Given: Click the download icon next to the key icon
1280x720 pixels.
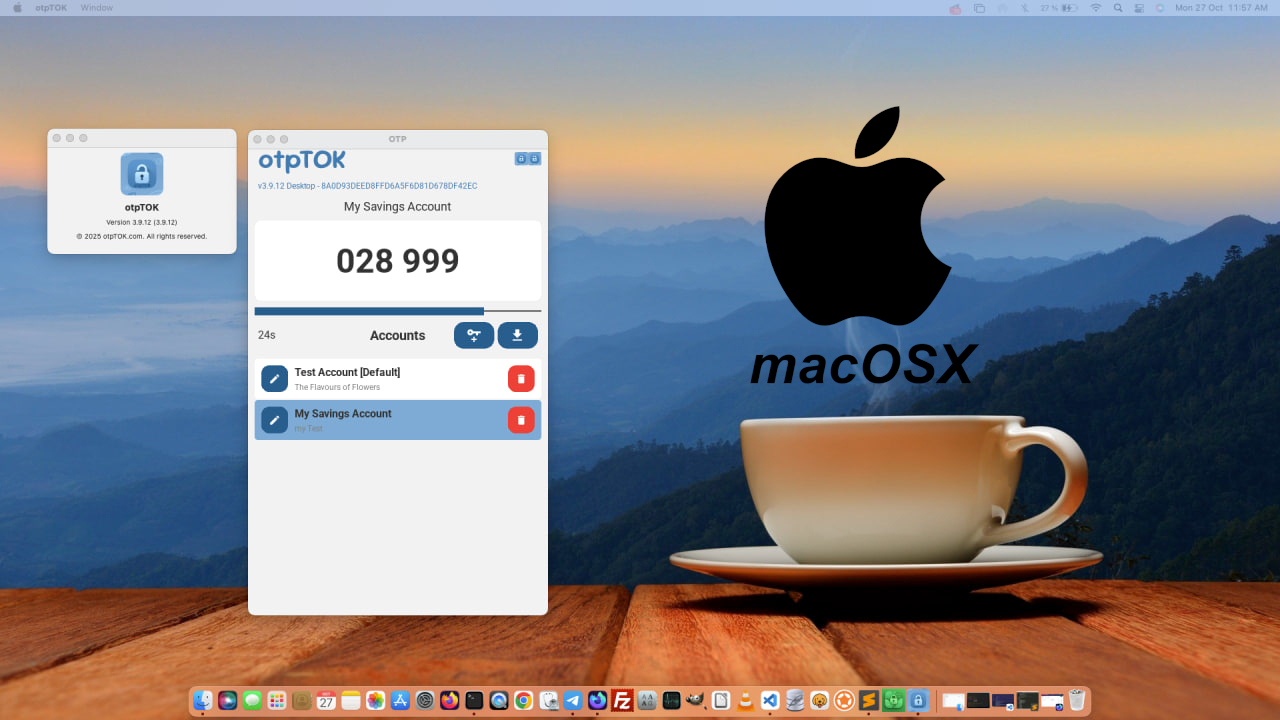Looking at the screenshot, I should click(518, 335).
